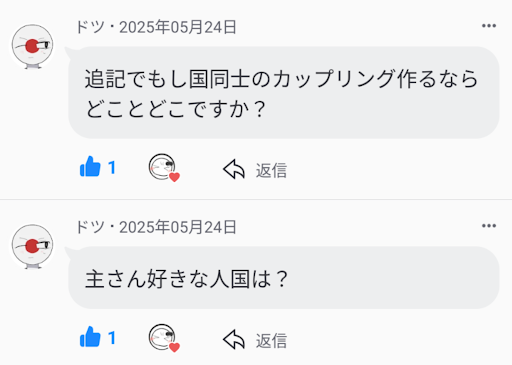Show like count on the カップリング comment
Screen dimensions: 512x365
tap(112, 167)
